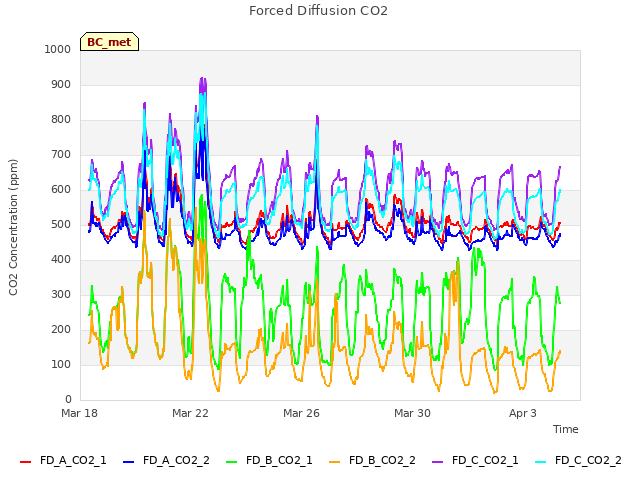Click the green FD_B_CO2_1 legend swatch
The width and height of the screenshot is (640, 480).
click(x=231, y=462)
